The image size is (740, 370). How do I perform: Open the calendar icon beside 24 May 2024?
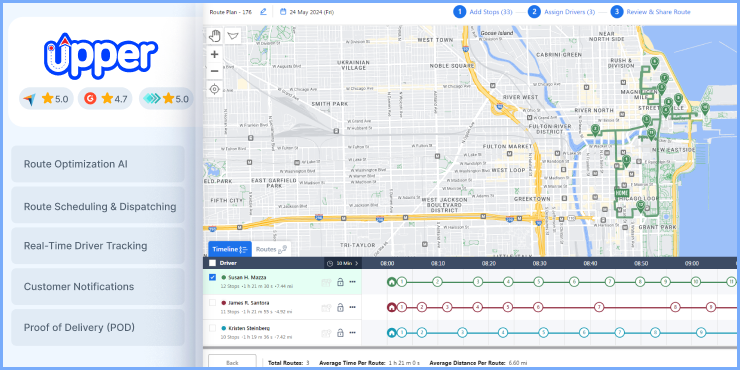(283, 12)
